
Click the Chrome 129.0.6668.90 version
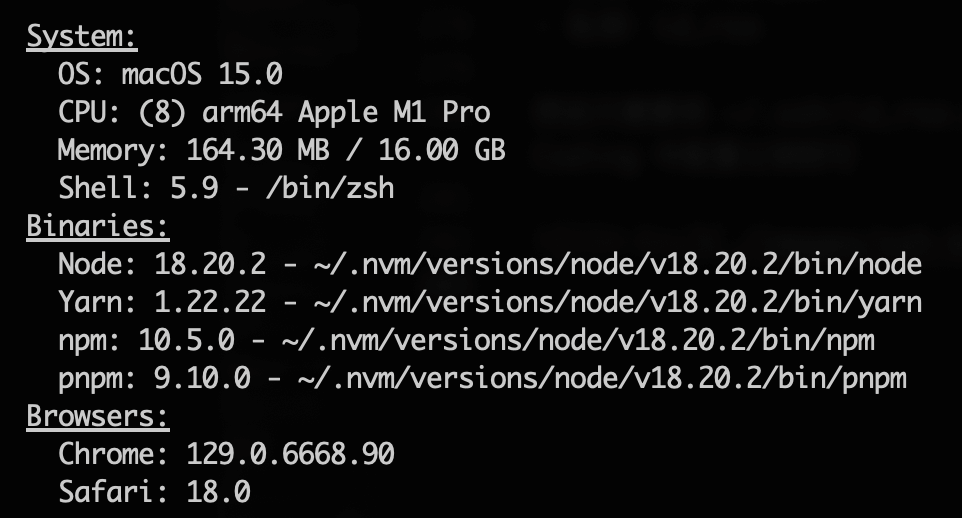[x=290, y=454]
